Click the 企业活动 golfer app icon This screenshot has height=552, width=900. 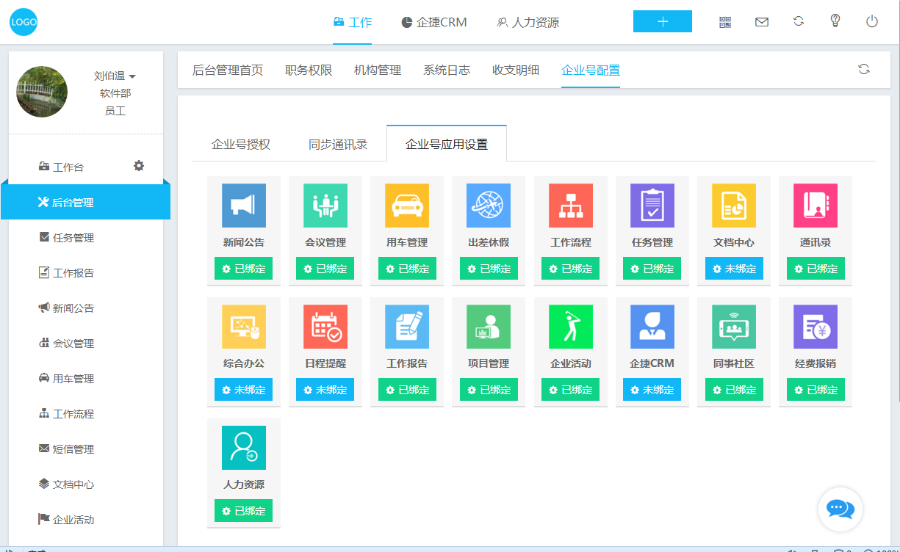[x=571, y=327]
